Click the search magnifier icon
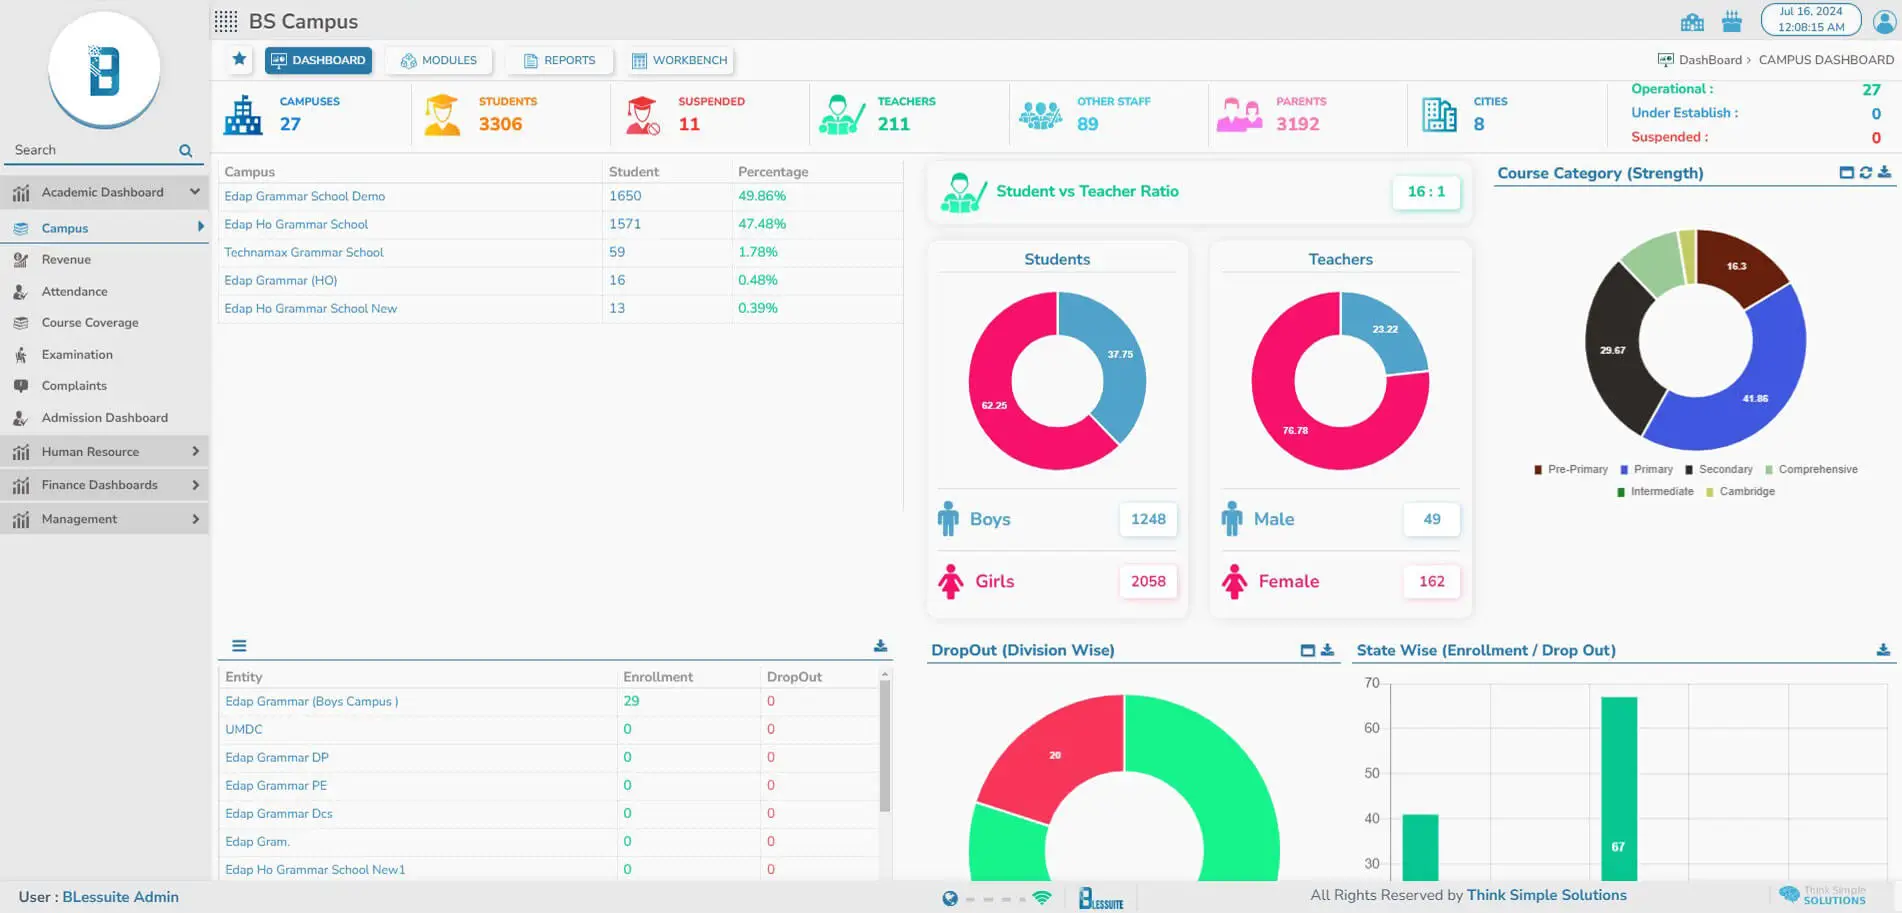The width and height of the screenshot is (1902, 913). [x=185, y=151]
